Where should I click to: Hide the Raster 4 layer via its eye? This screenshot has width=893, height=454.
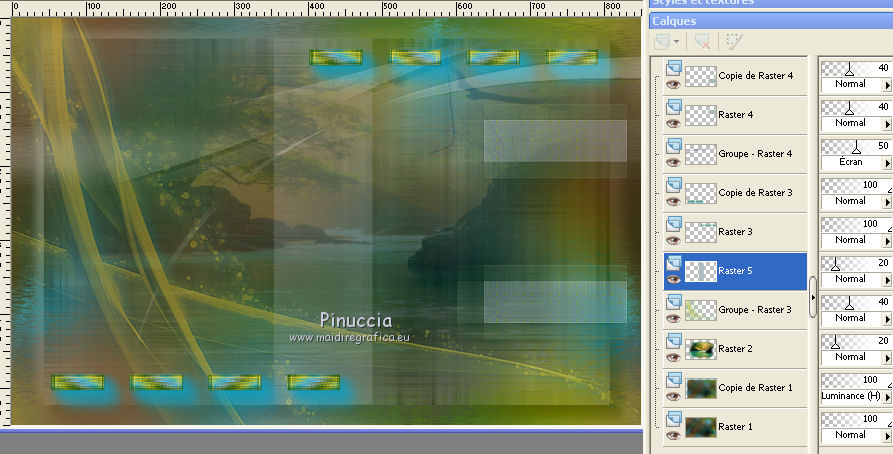[x=673, y=123]
